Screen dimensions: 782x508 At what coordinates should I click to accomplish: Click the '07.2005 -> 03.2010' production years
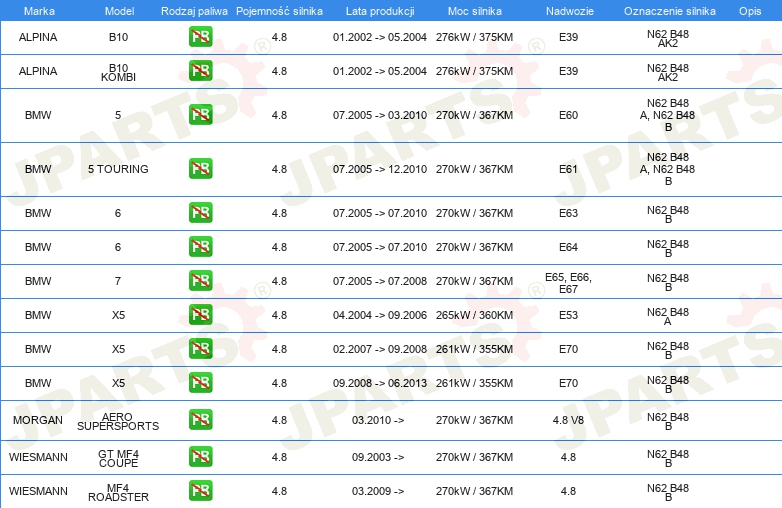point(380,115)
